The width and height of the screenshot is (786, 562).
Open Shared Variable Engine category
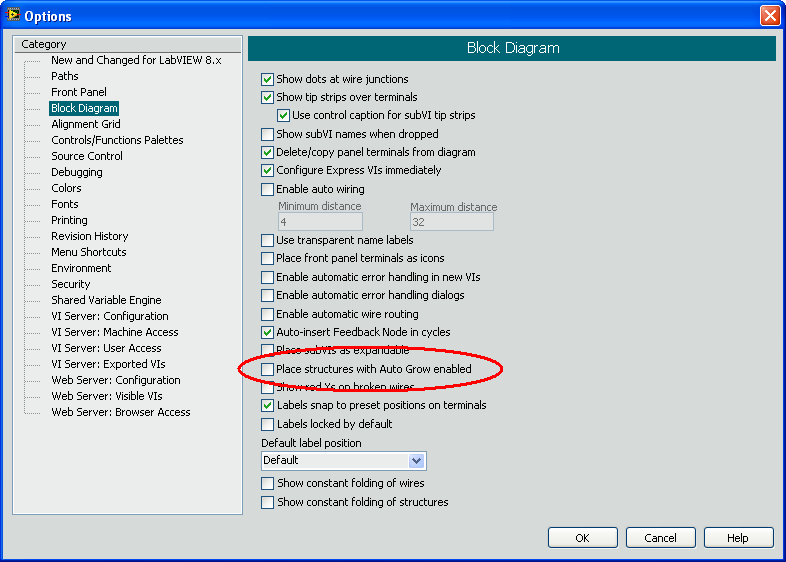pyautogui.click(x=106, y=300)
